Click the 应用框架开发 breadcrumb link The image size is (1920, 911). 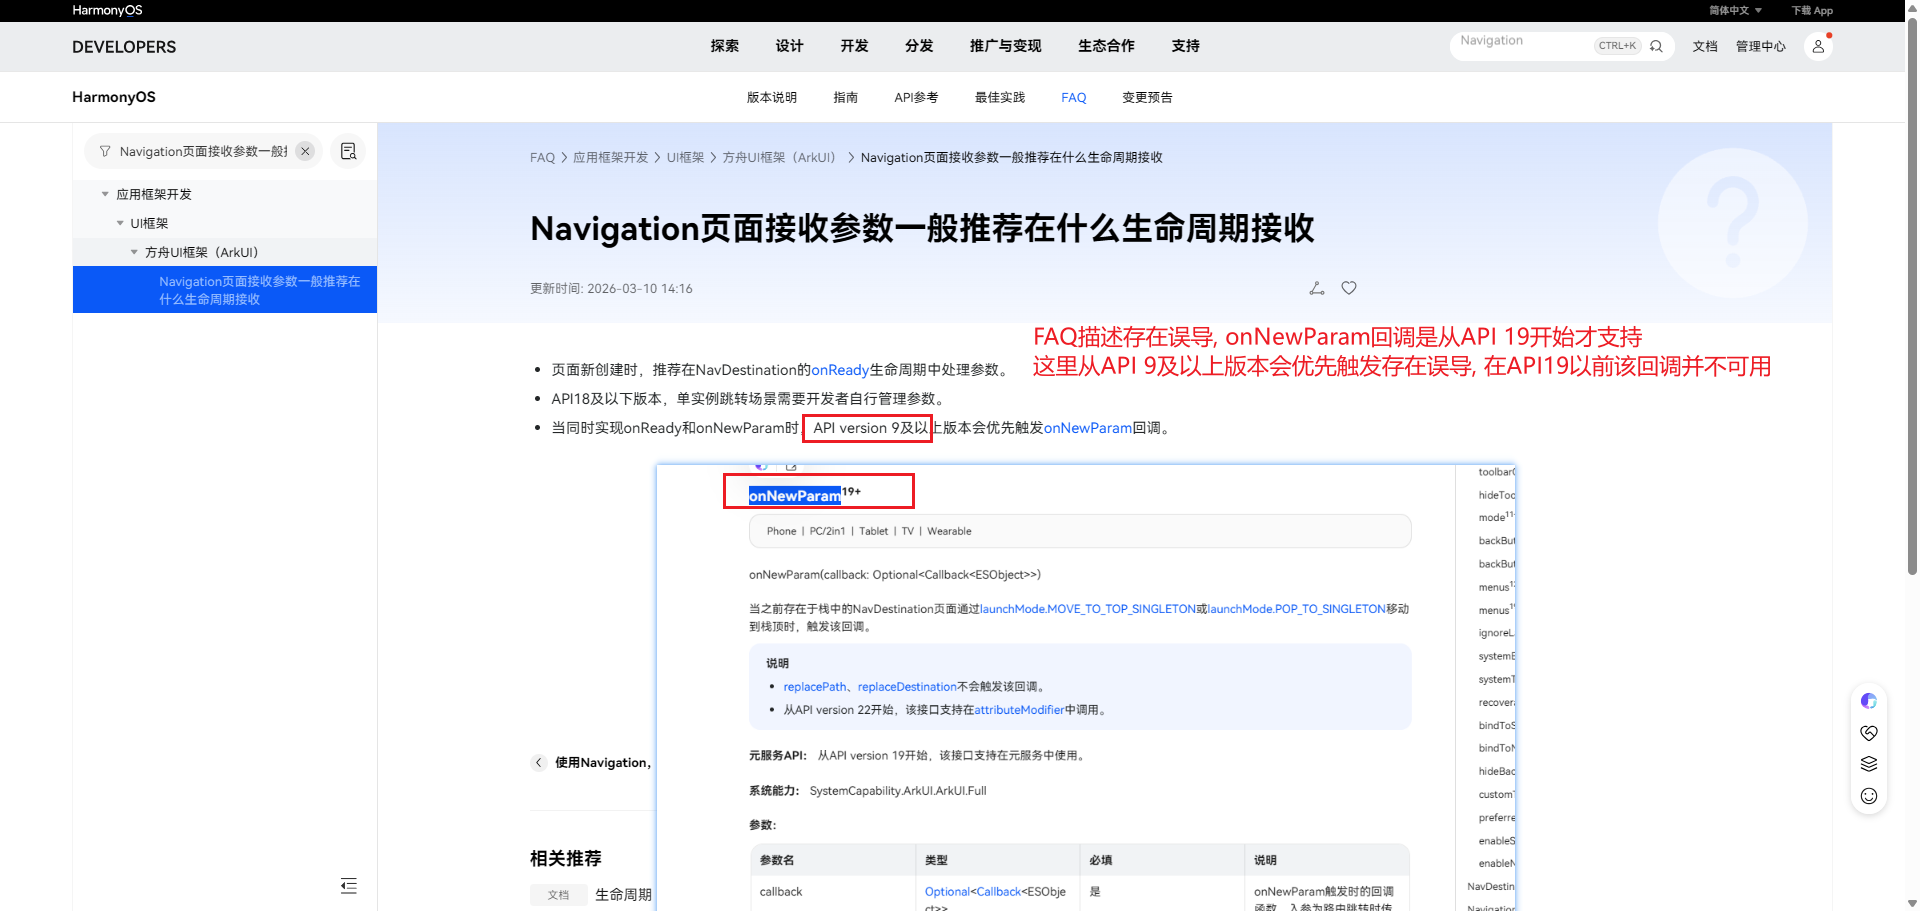[611, 158]
